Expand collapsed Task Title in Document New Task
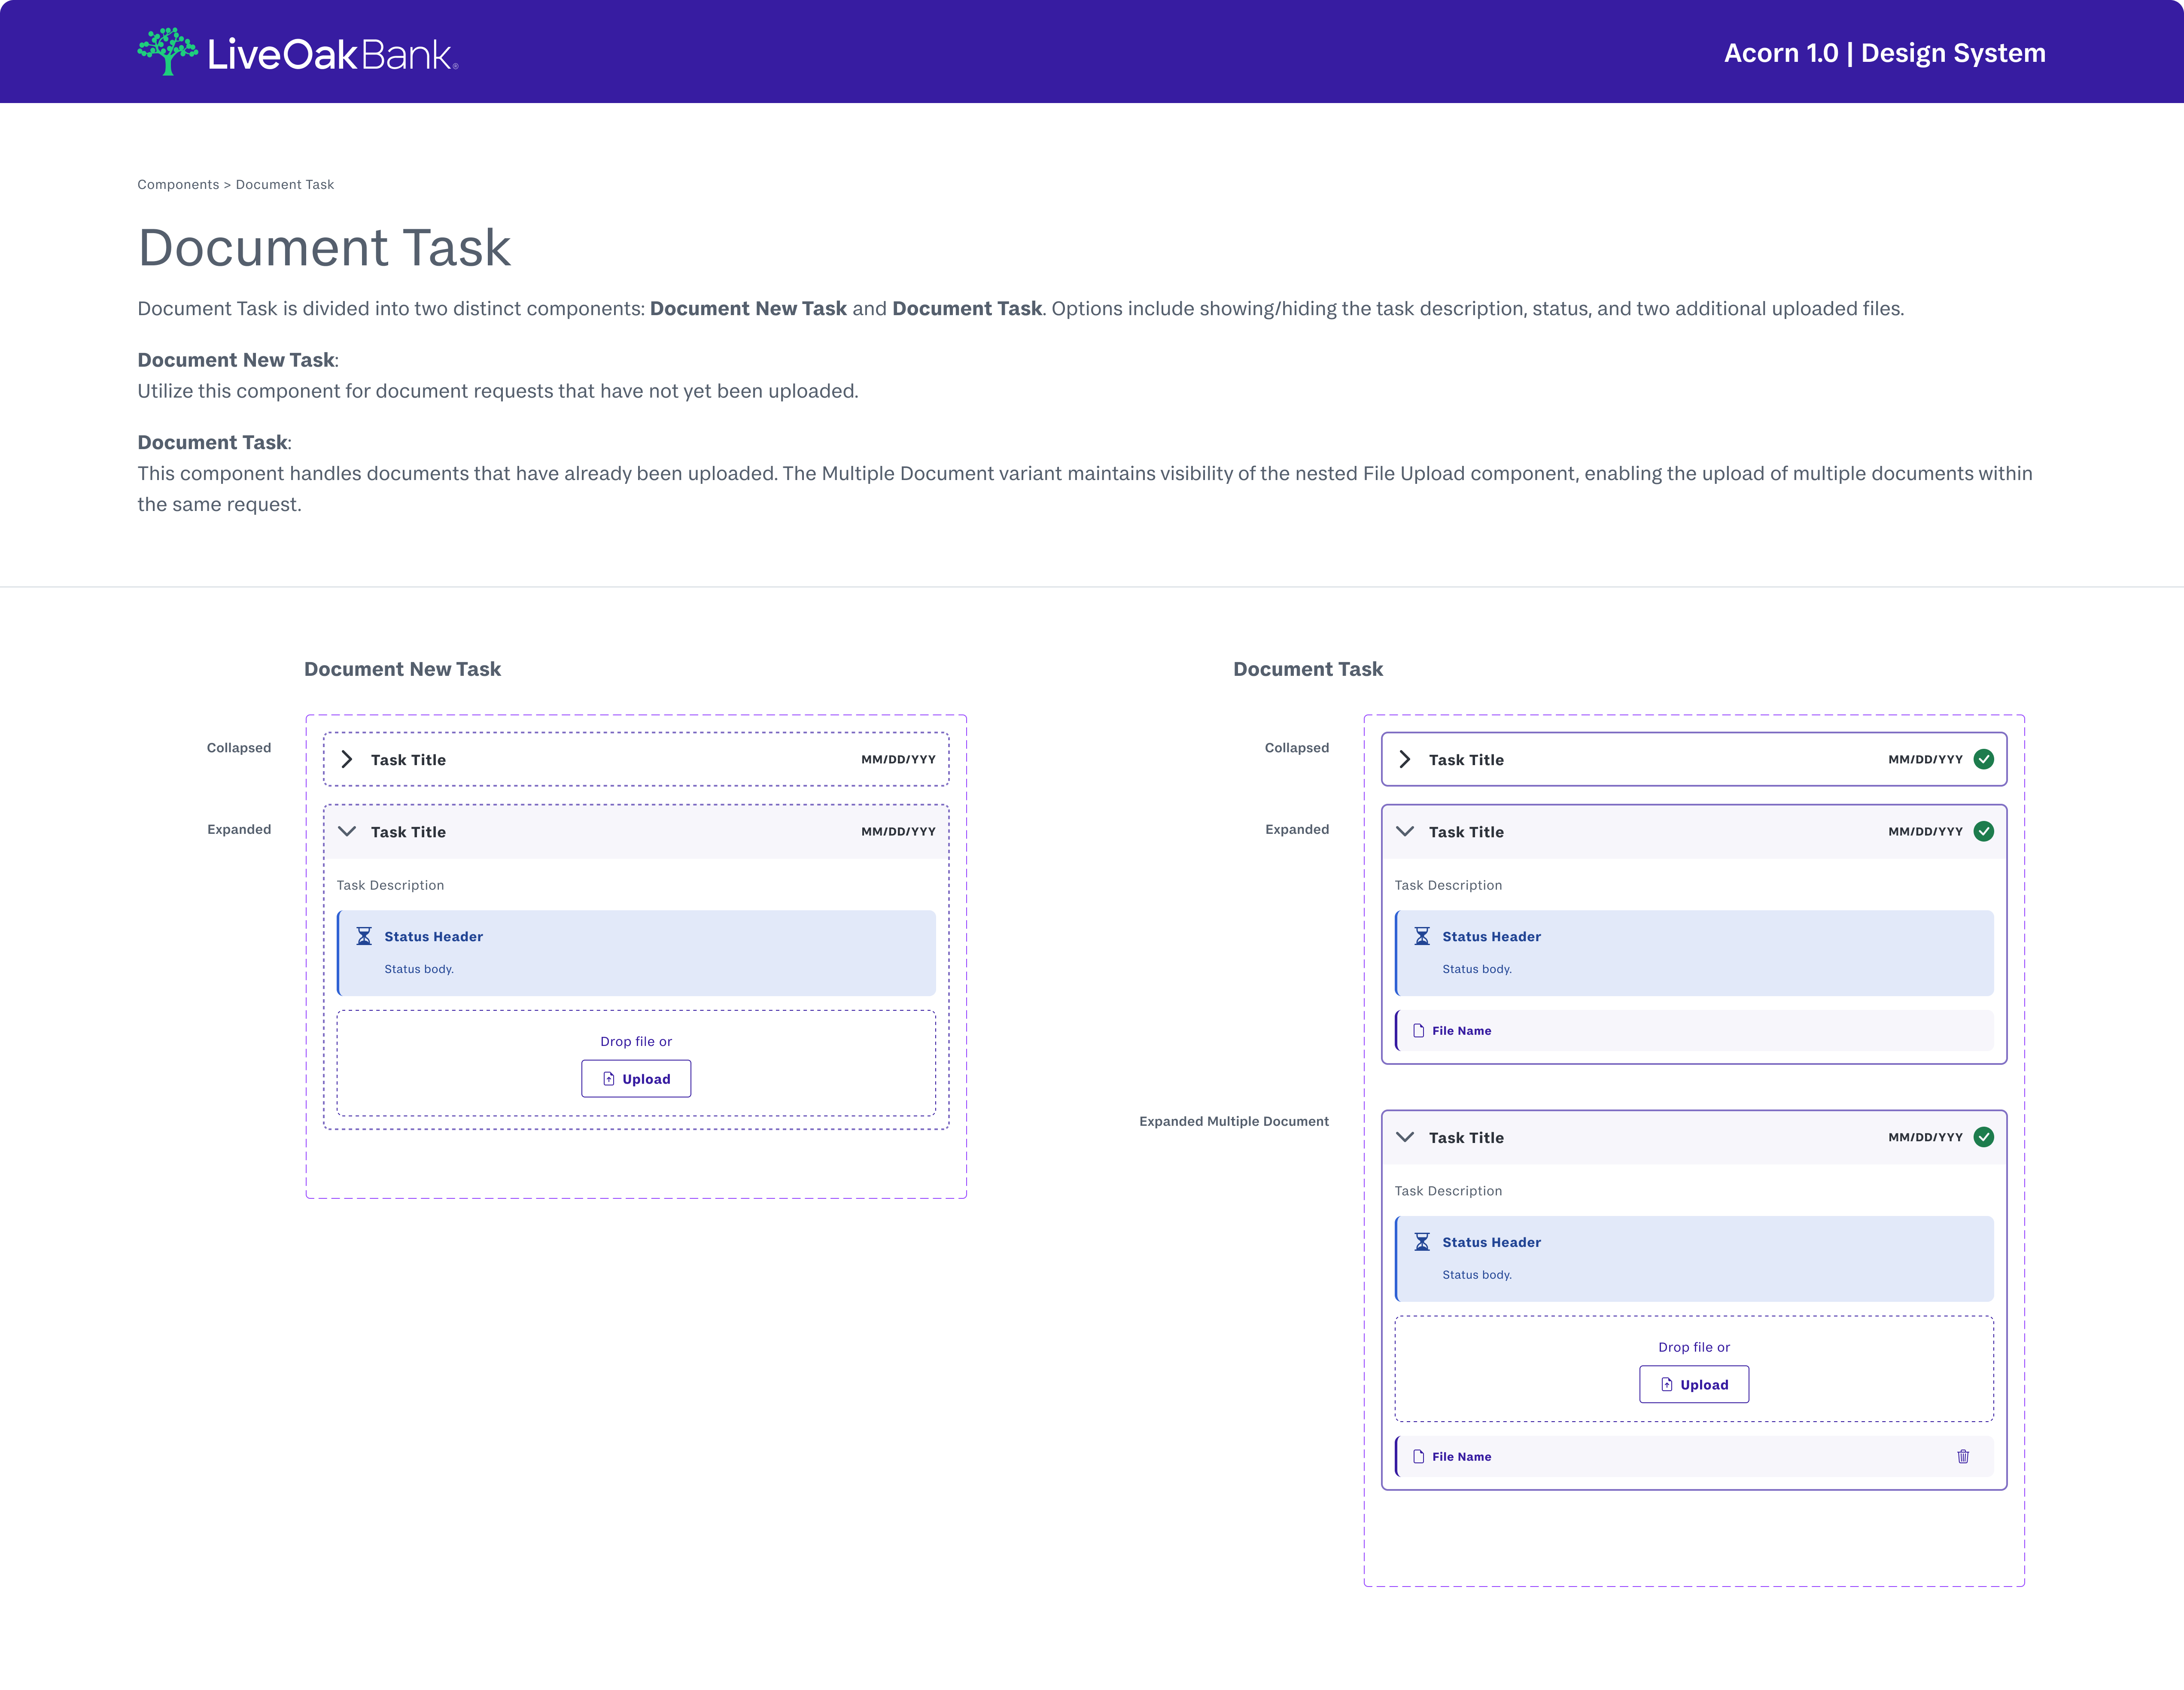This screenshot has height=1690, width=2184. 347,759
